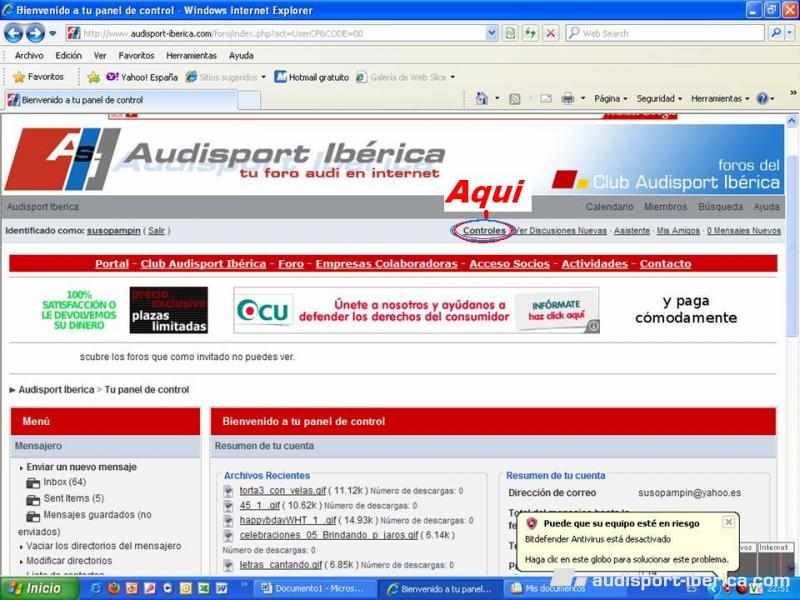The width and height of the screenshot is (800, 600).
Task: Click the browser Forward arrow button
Action: coord(35,34)
